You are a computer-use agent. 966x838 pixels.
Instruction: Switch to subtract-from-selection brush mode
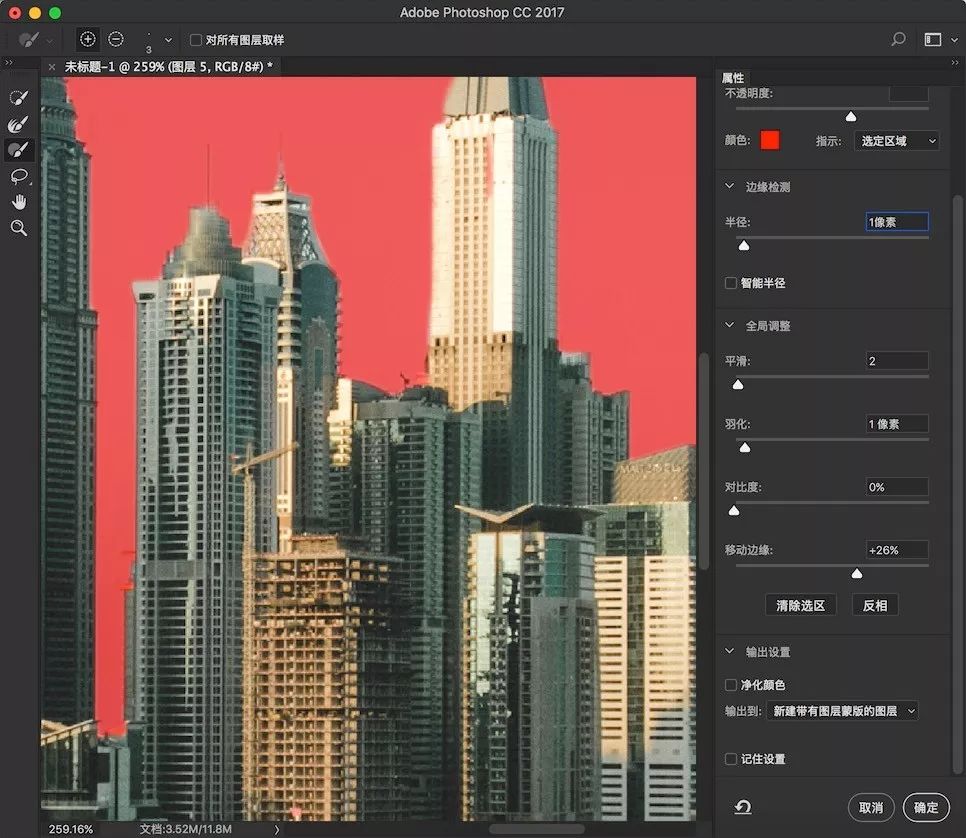click(115, 39)
